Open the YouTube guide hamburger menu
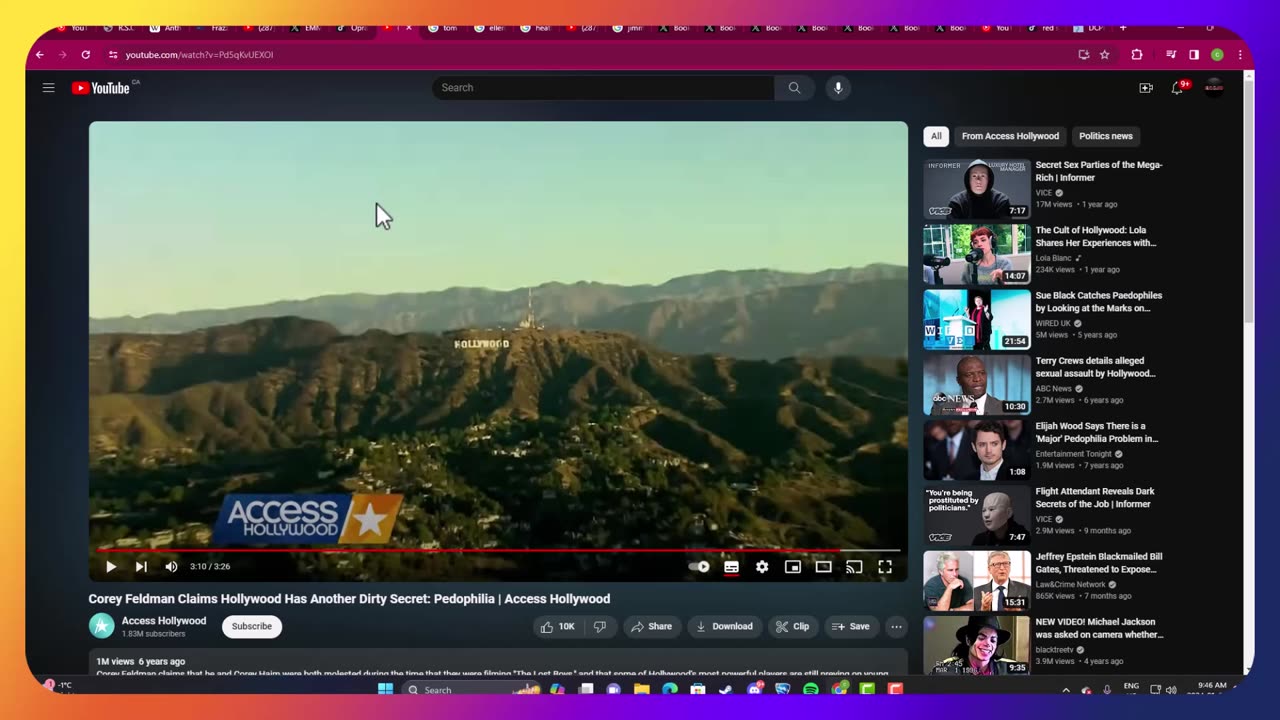This screenshot has height=720, width=1280. point(48,88)
